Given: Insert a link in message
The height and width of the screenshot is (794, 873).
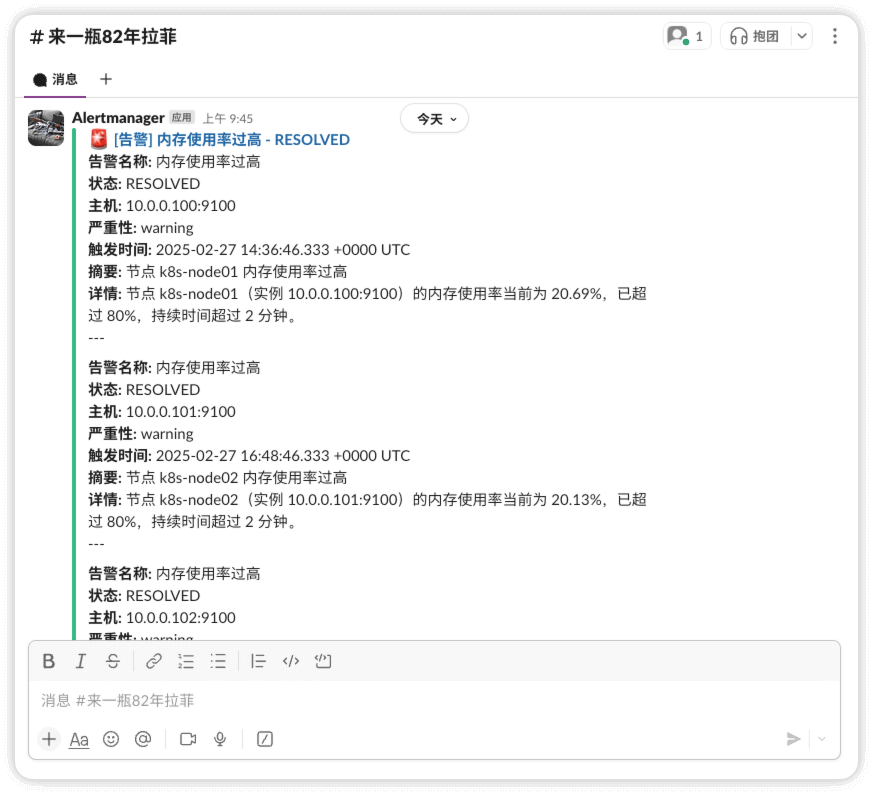Looking at the screenshot, I should pos(154,661).
